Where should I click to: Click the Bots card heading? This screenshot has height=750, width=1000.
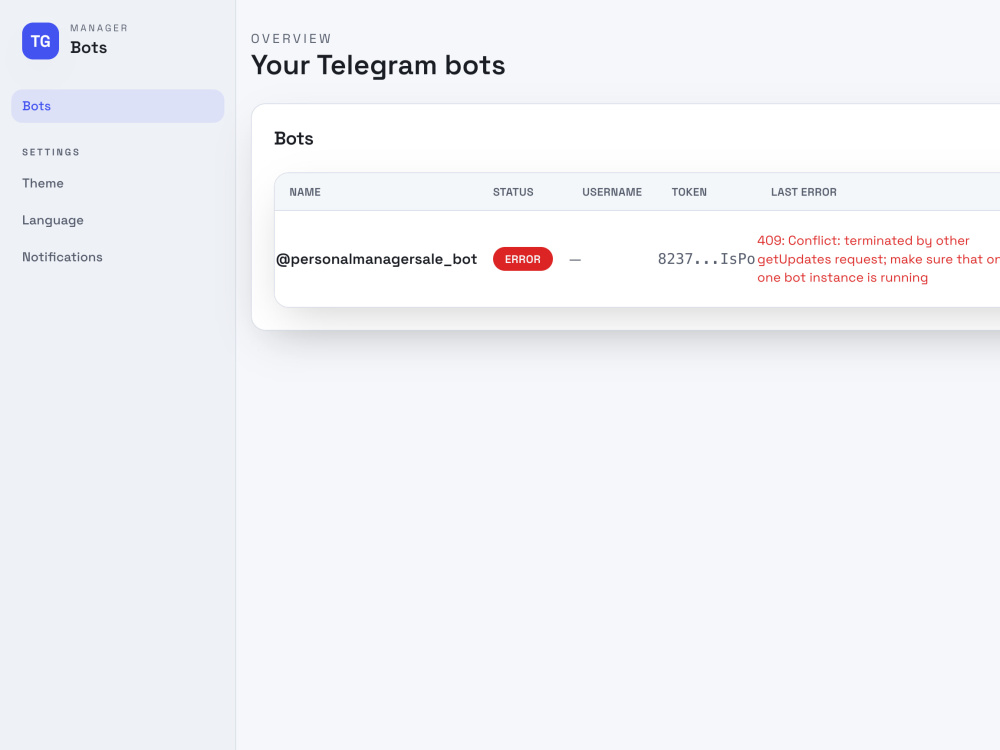coord(293,138)
